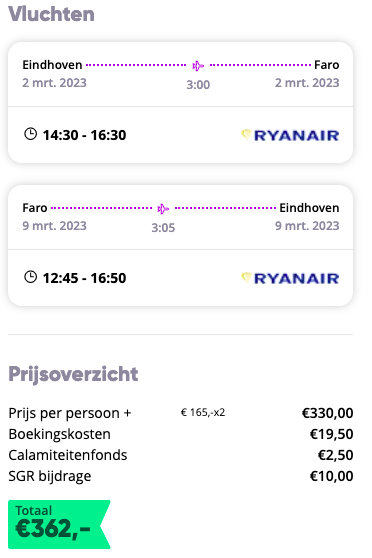This screenshot has width=372, height=558.
Task: Click the Ryanair logo on the outbound flight
Action: [290, 135]
